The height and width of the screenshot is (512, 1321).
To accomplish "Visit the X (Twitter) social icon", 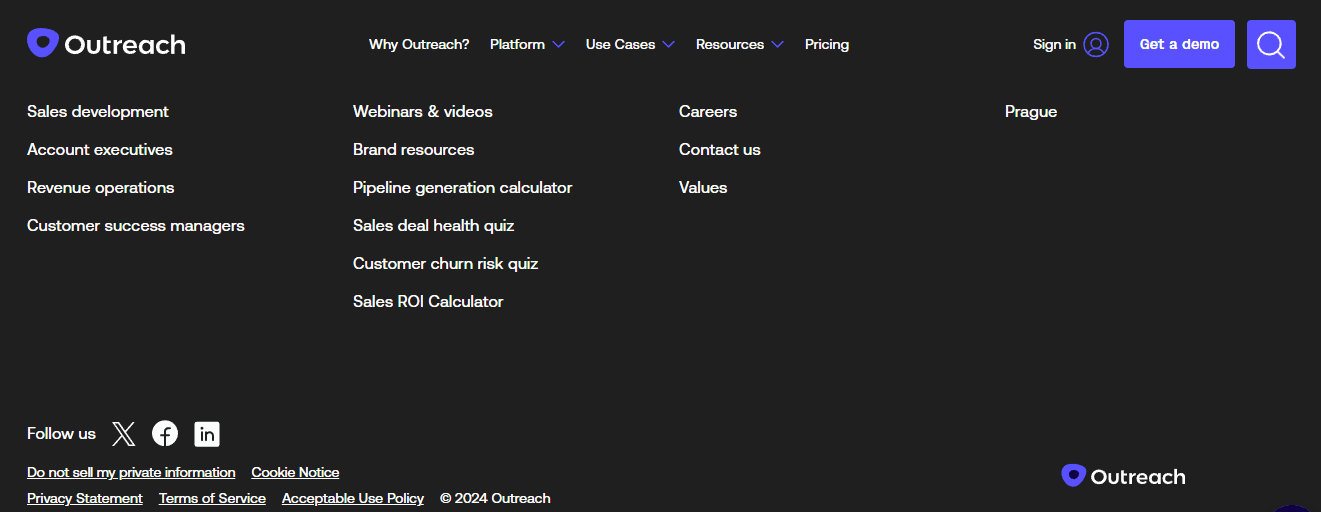I will point(123,433).
